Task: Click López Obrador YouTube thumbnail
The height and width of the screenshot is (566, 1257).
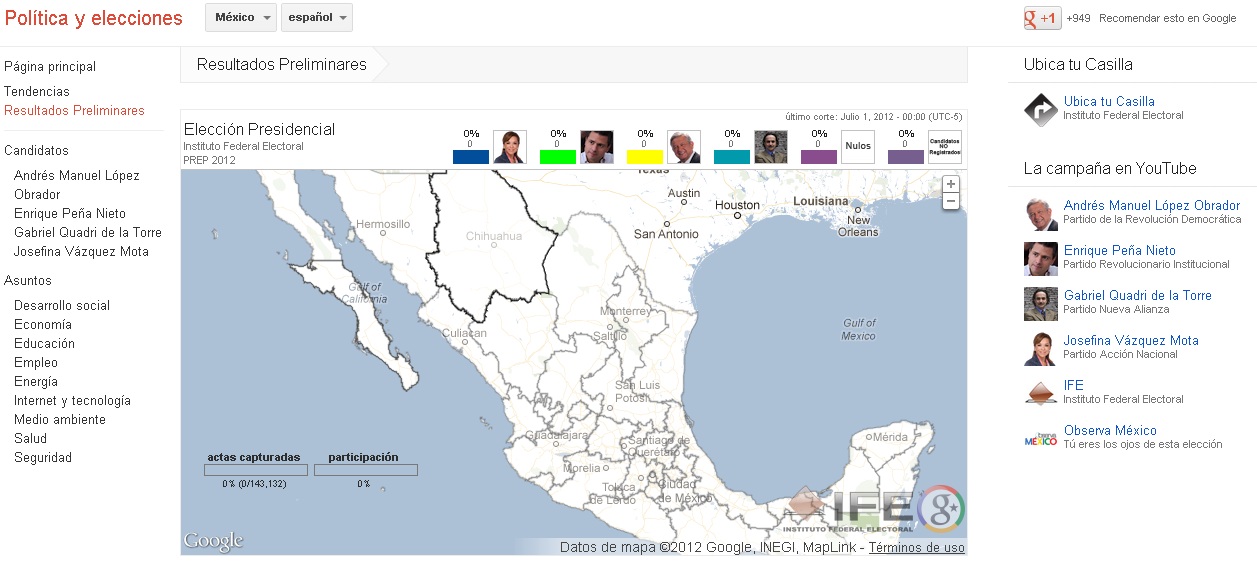Action: coord(1041,214)
